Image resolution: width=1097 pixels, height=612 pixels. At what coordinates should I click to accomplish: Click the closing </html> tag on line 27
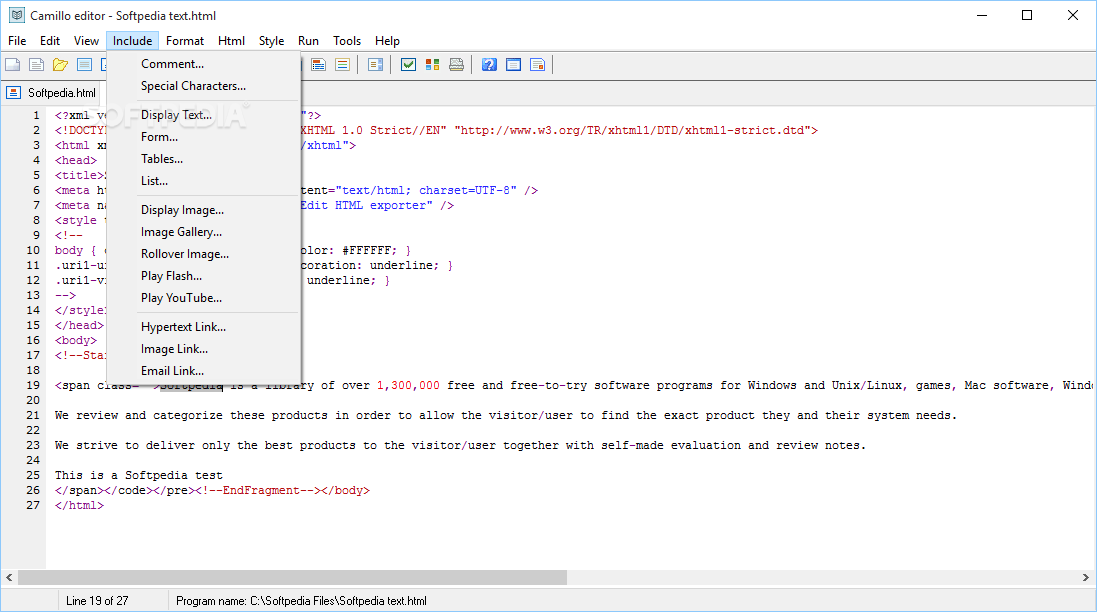(x=79, y=506)
